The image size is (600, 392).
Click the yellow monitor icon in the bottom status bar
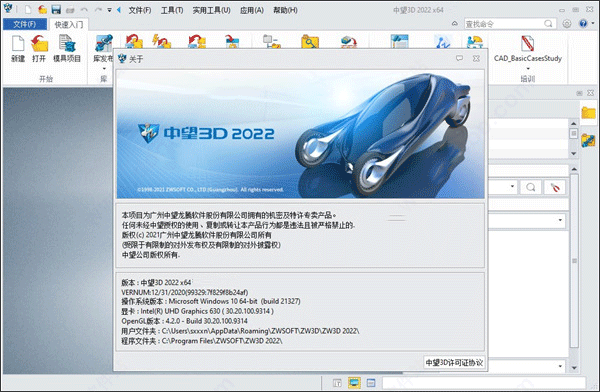point(354,383)
